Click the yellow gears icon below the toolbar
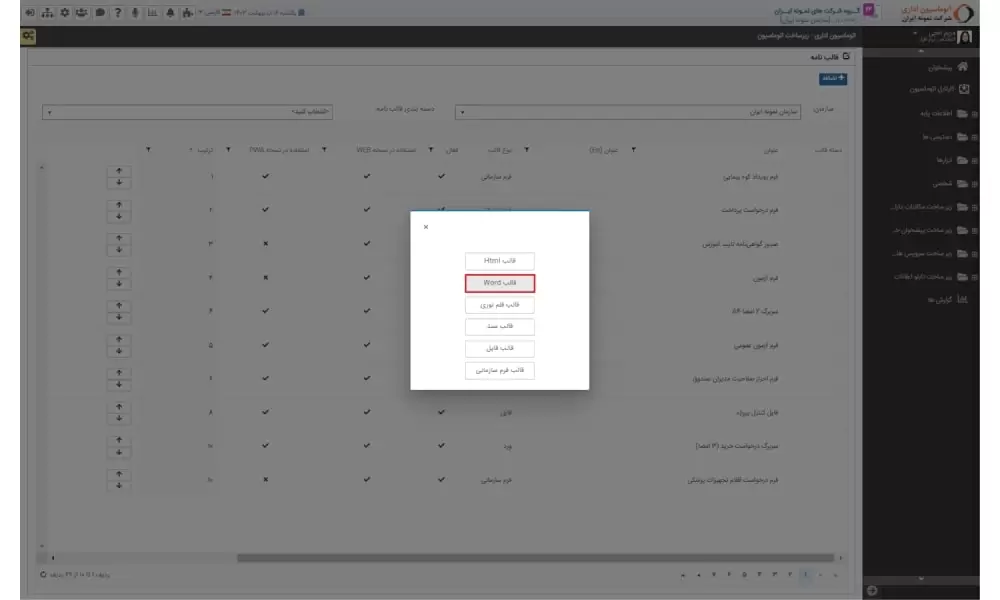 tap(28, 36)
